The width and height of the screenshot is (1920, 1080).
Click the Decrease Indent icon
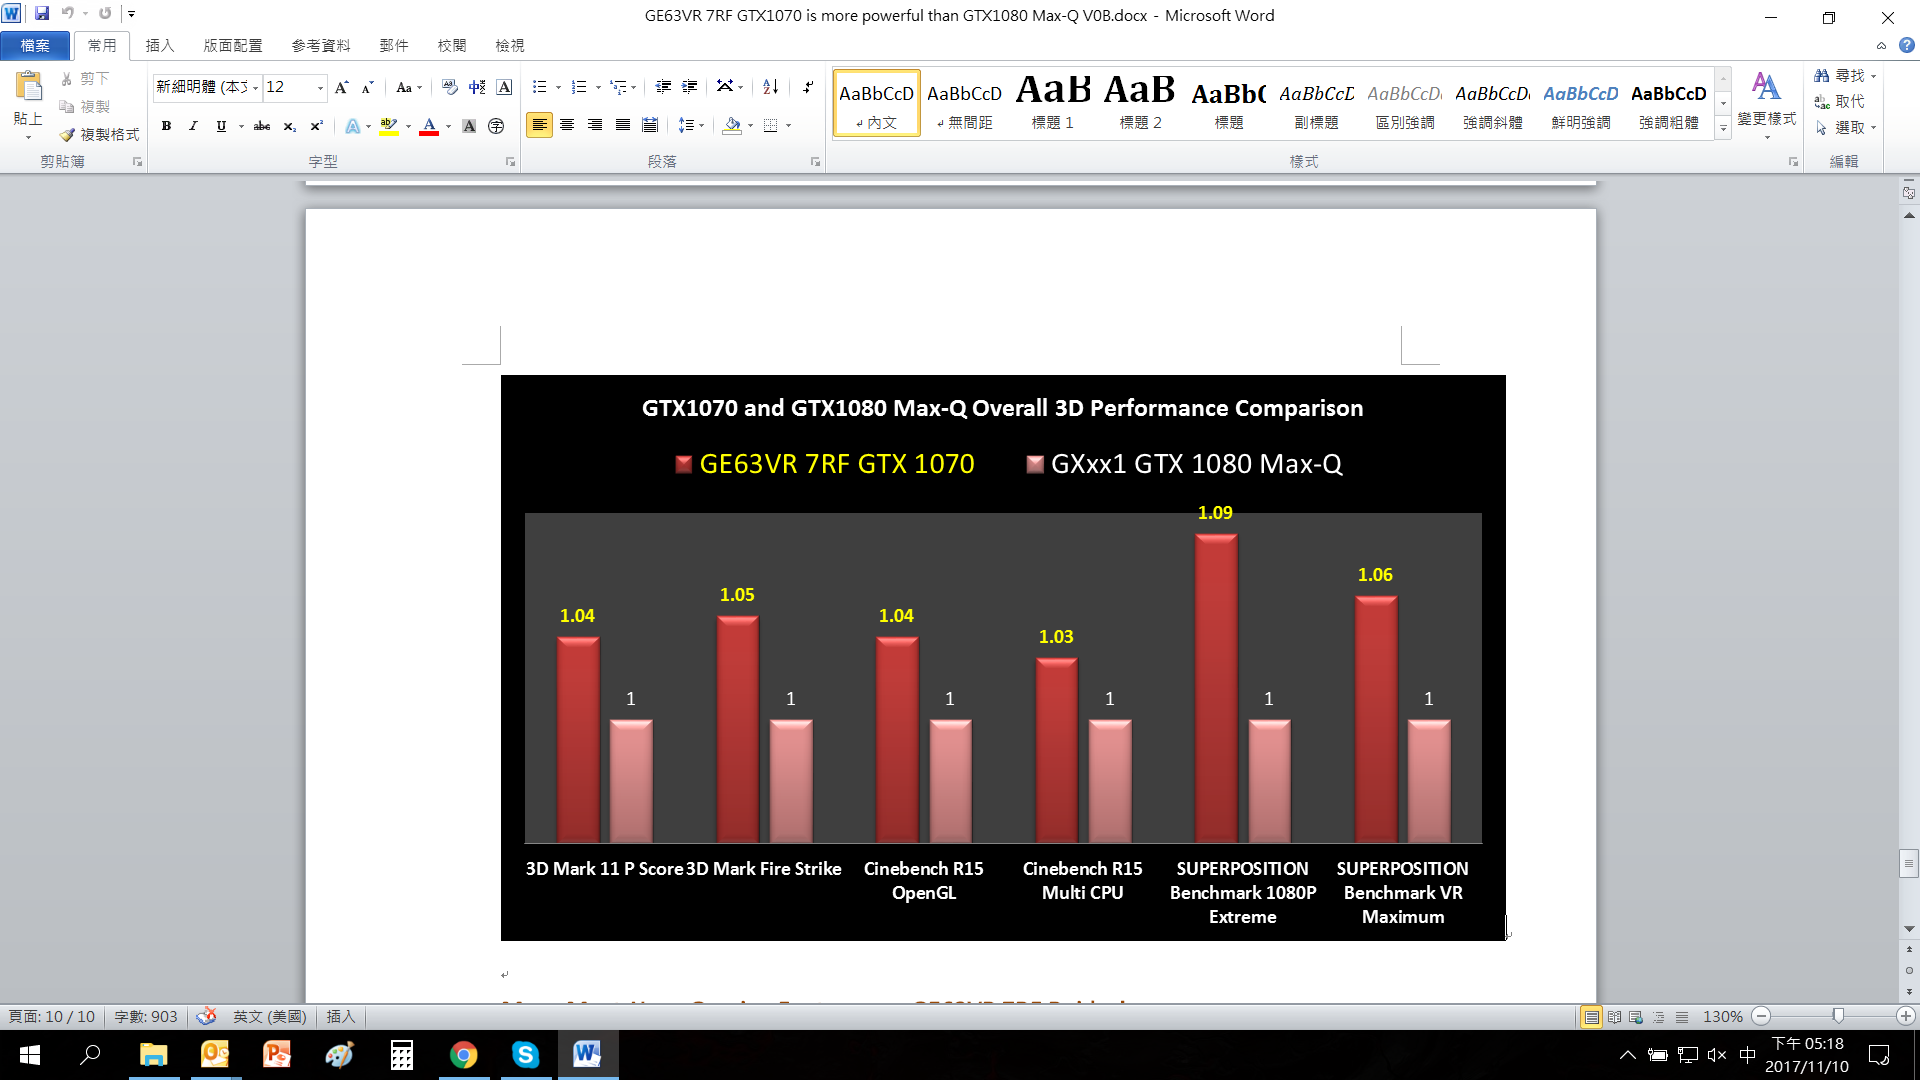tap(662, 87)
